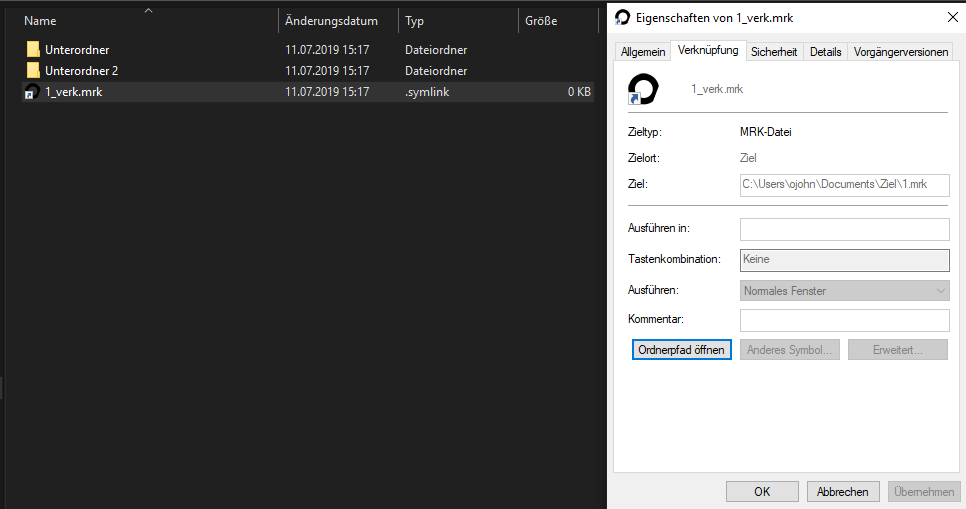Click the sort arrow above Name column
Viewport: 966px width, 509px height.
pos(148,10)
